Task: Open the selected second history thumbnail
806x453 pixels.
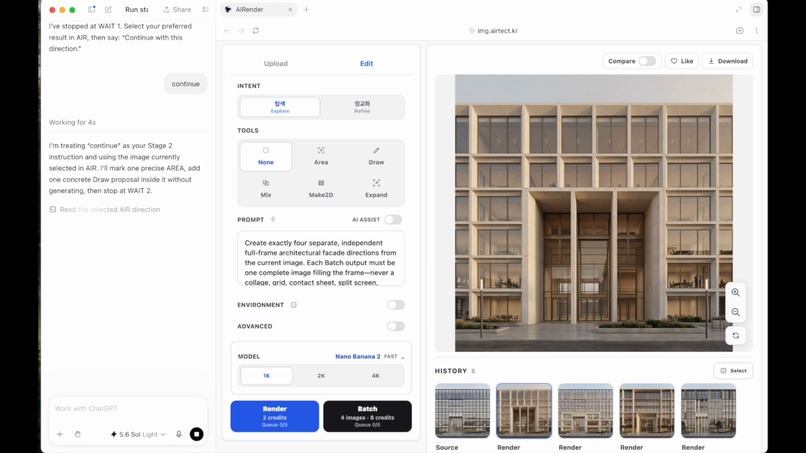Action: pyautogui.click(x=524, y=410)
